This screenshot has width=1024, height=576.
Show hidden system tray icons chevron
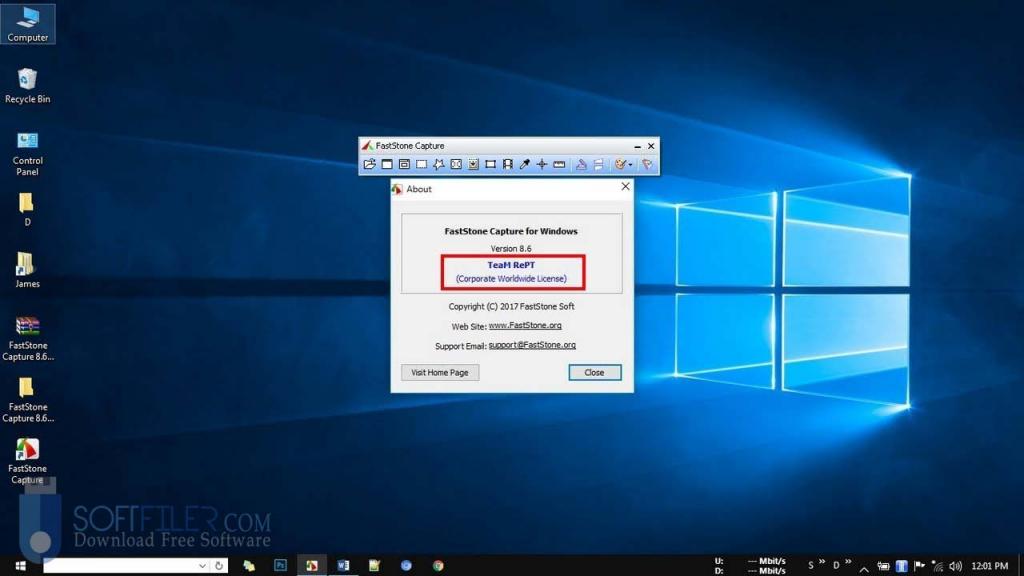click(x=864, y=566)
